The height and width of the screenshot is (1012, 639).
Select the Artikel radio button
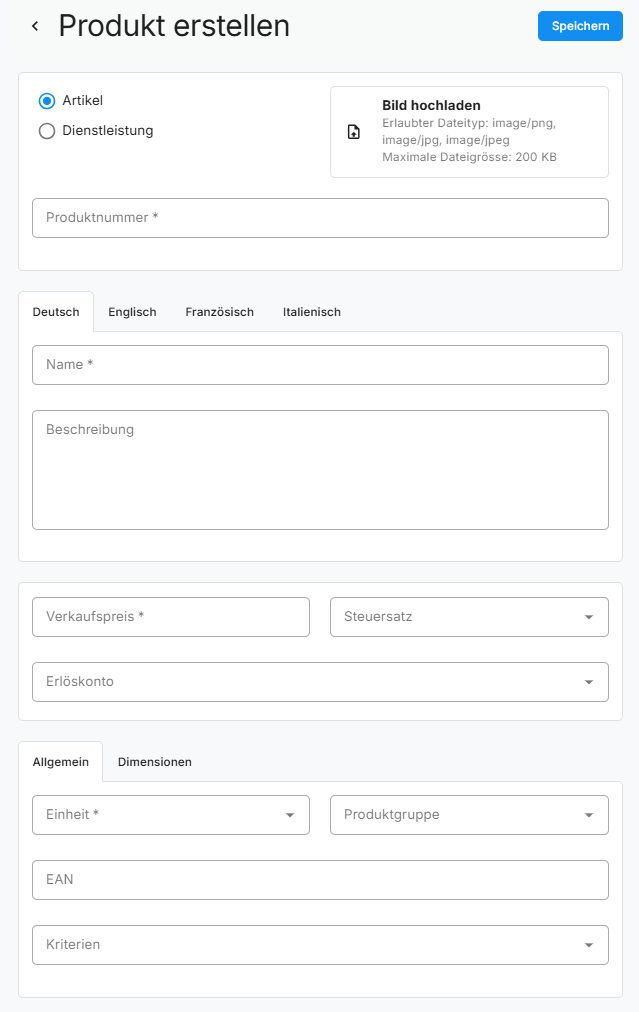pos(47,101)
